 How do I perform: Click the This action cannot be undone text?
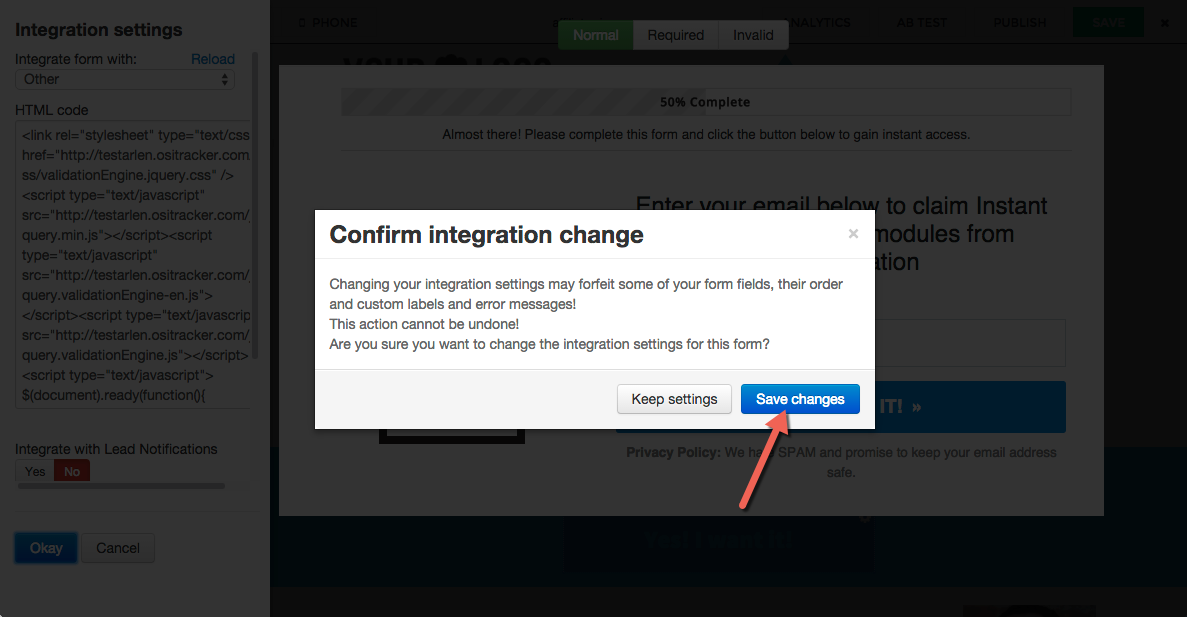point(424,324)
